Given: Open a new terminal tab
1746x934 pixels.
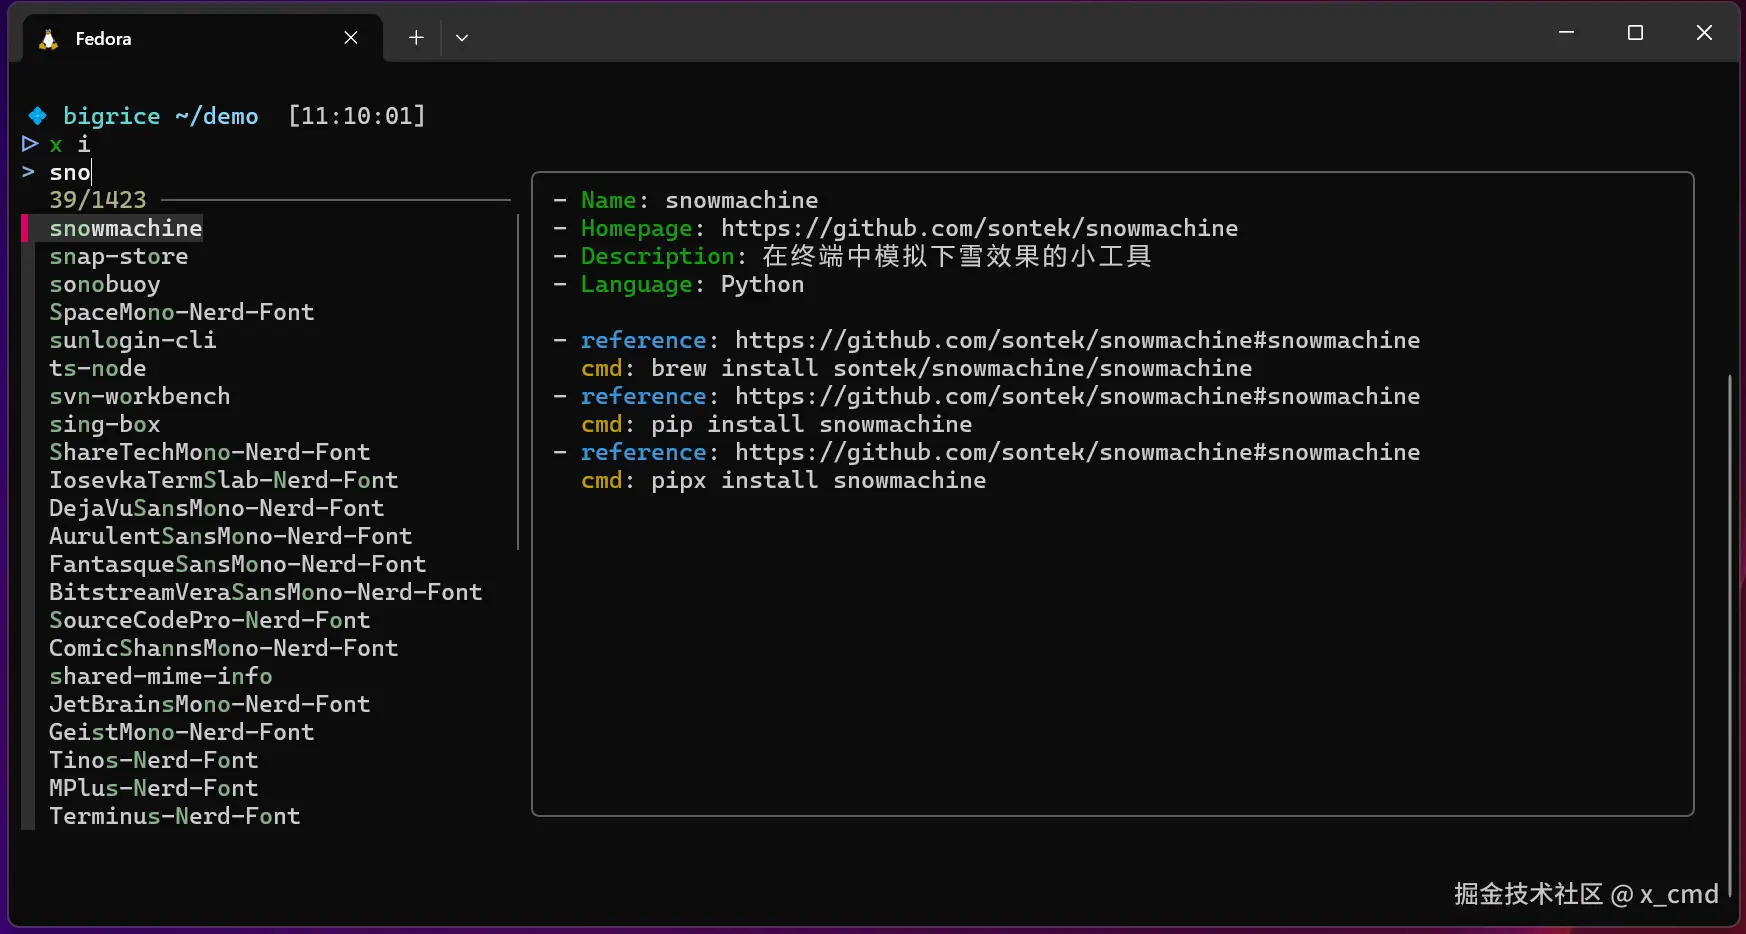Looking at the screenshot, I should pos(416,38).
